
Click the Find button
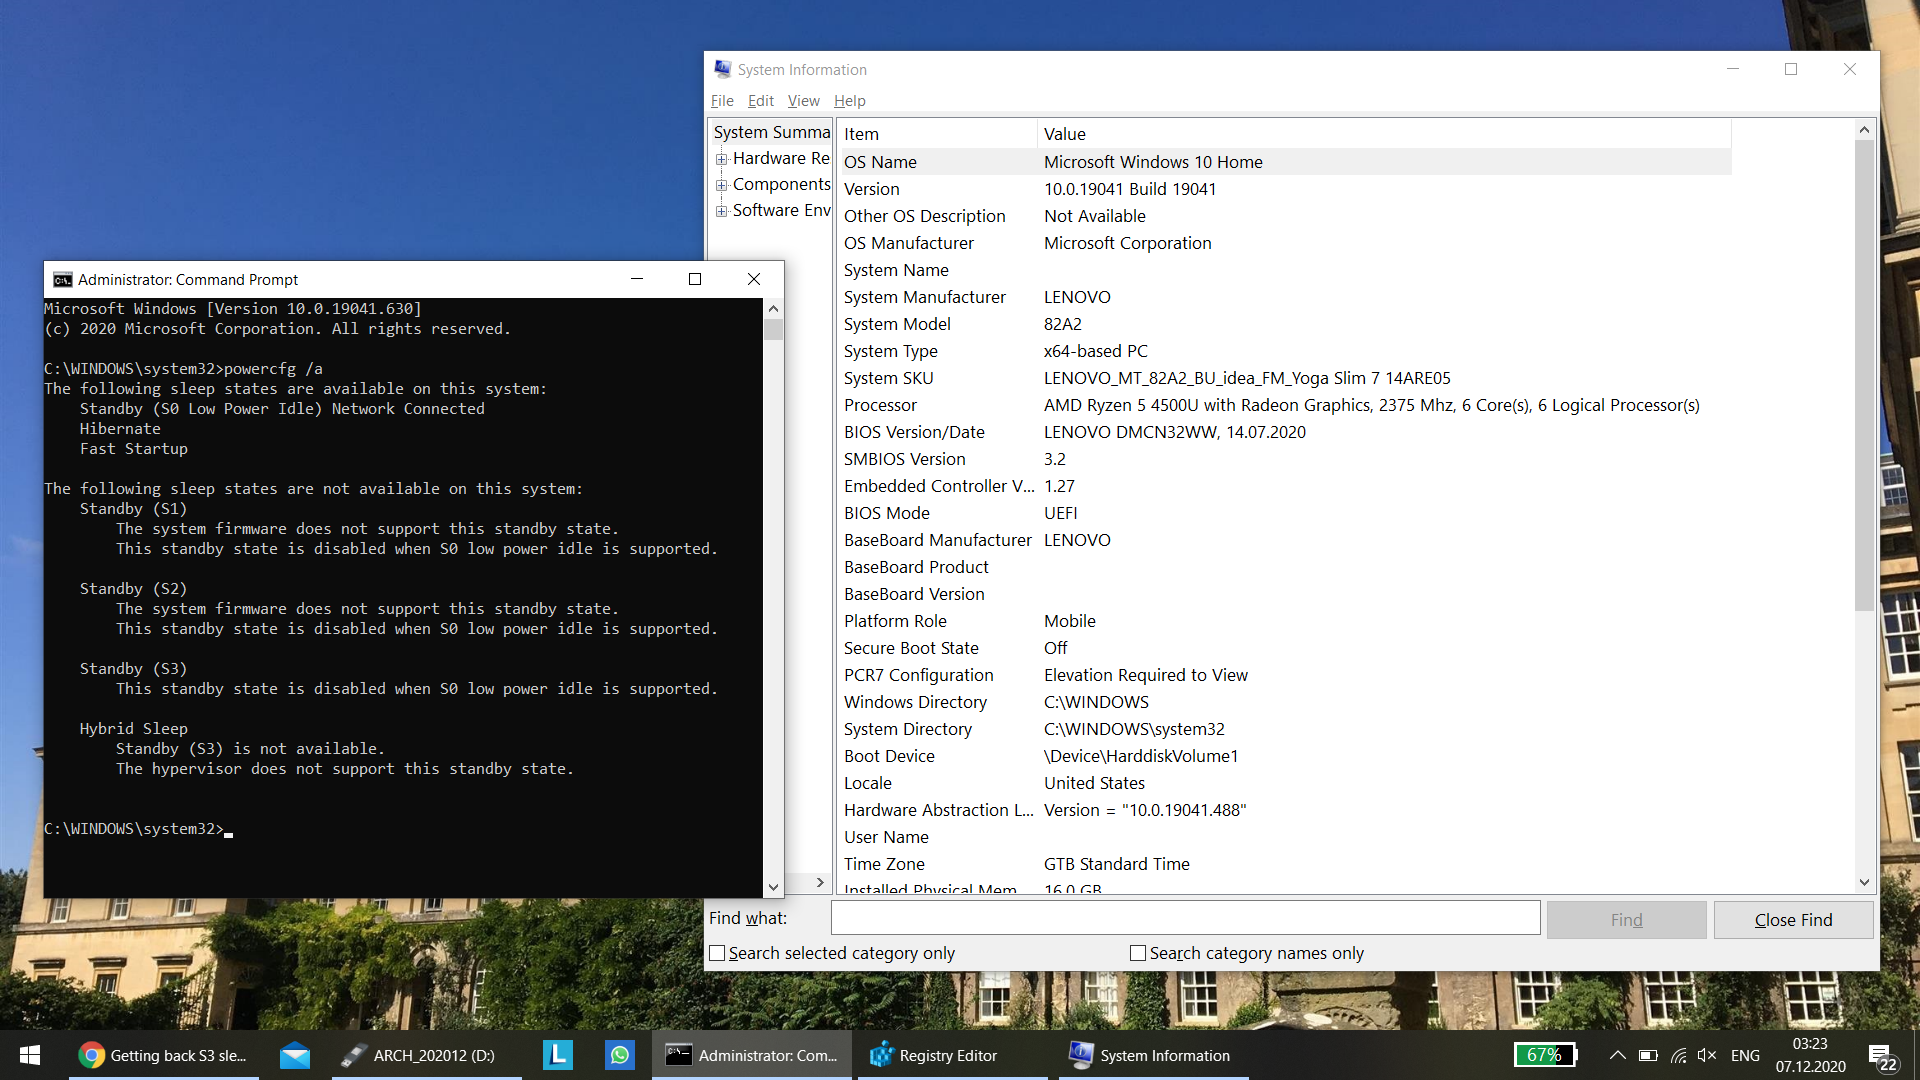coord(1626,920)
